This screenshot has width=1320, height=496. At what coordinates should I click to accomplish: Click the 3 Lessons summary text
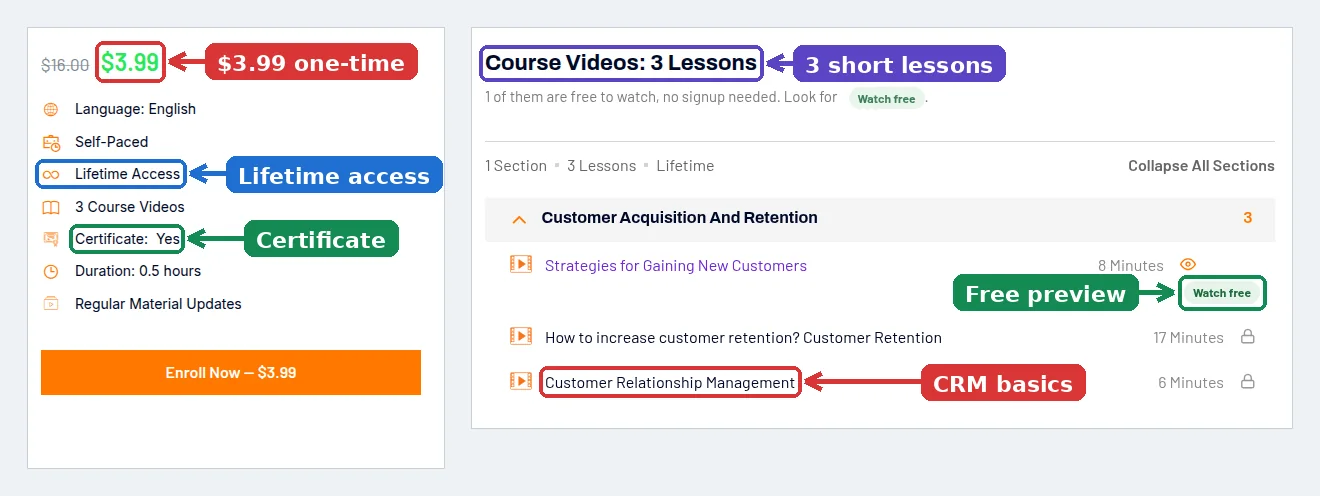[x=601, y=166]
